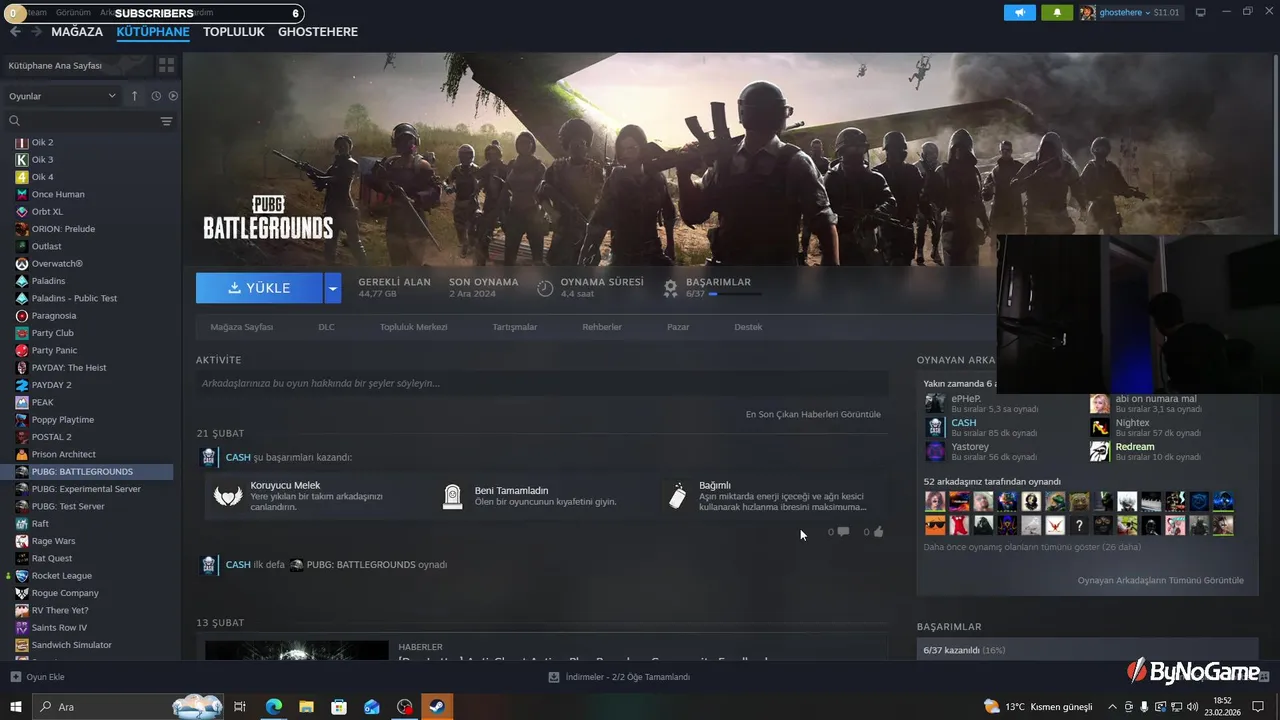Select Prison Architect in library
The height and width of the screenshot is (720, 1280).
pyautogui.click(x=64, y=454)
